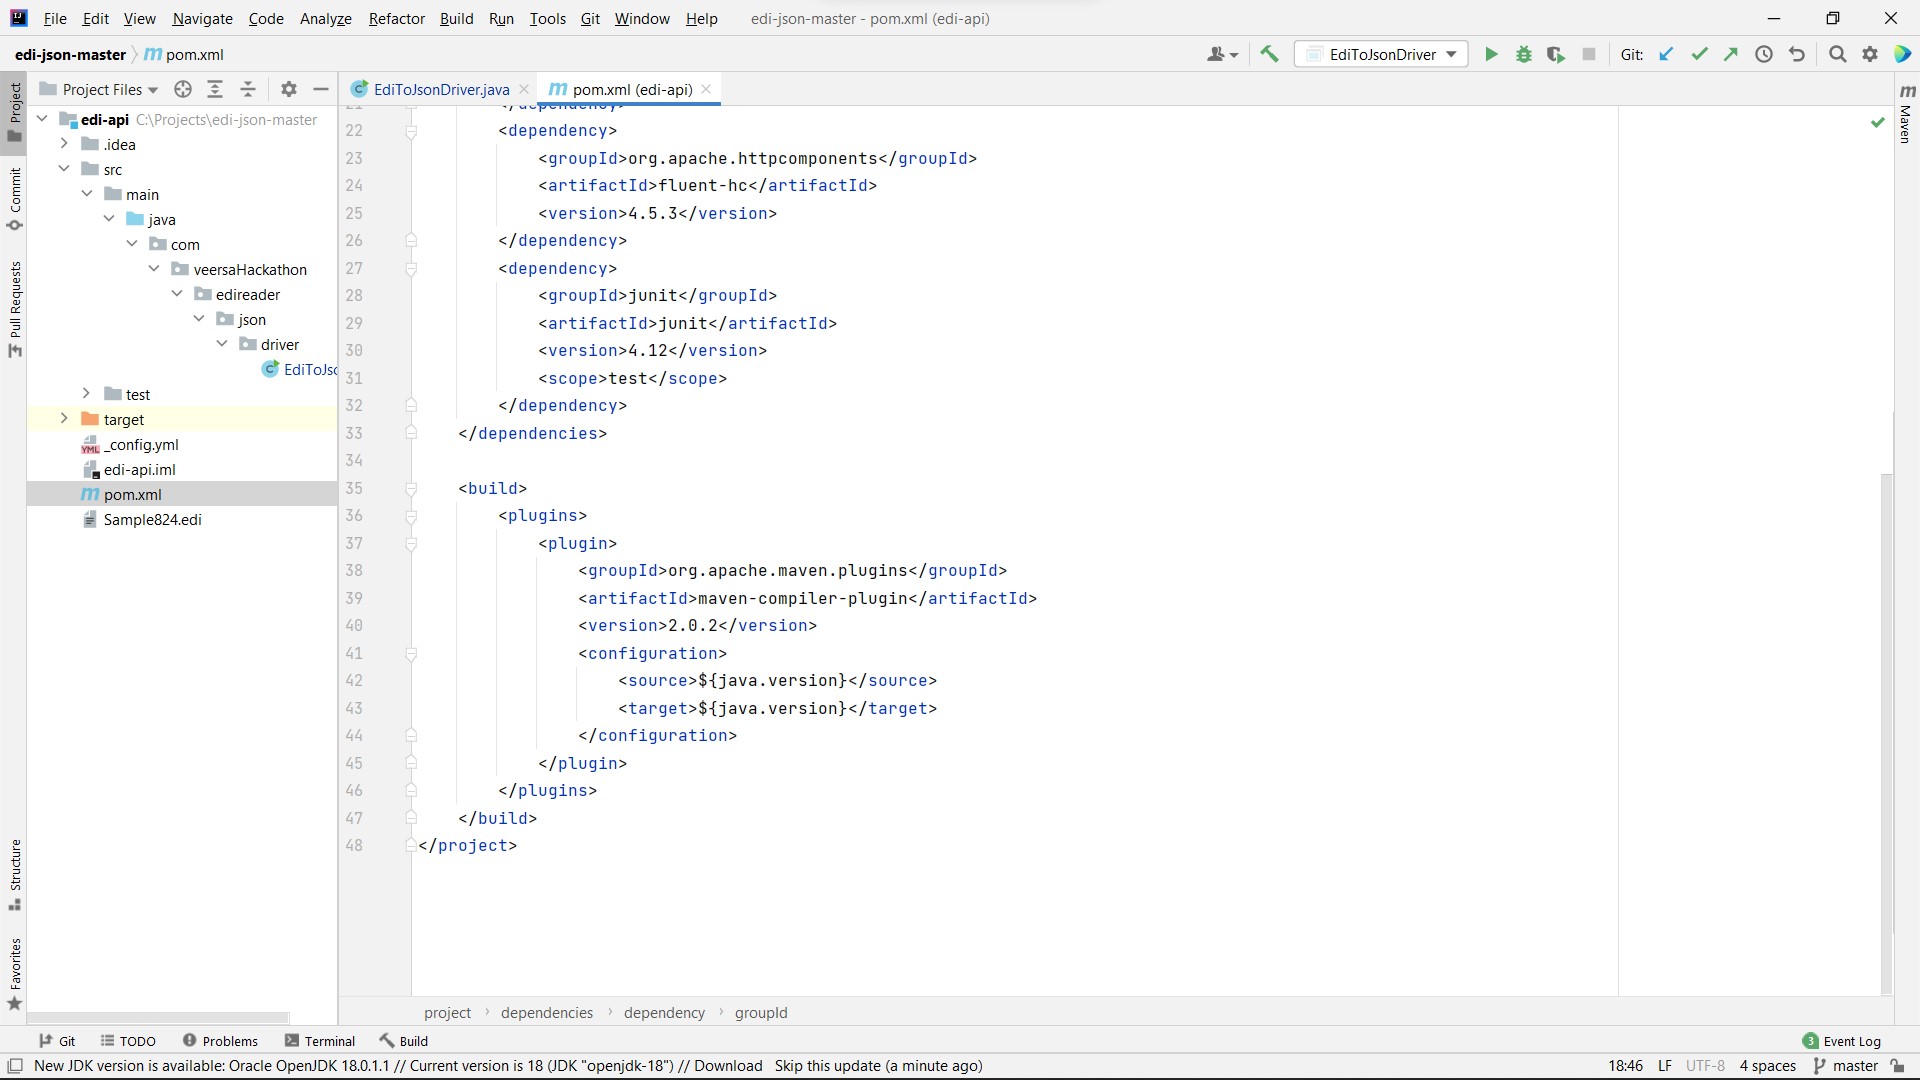Expand the test folder in the project tree
This screenshot has width=1920, height=1080.
point(88,394)
